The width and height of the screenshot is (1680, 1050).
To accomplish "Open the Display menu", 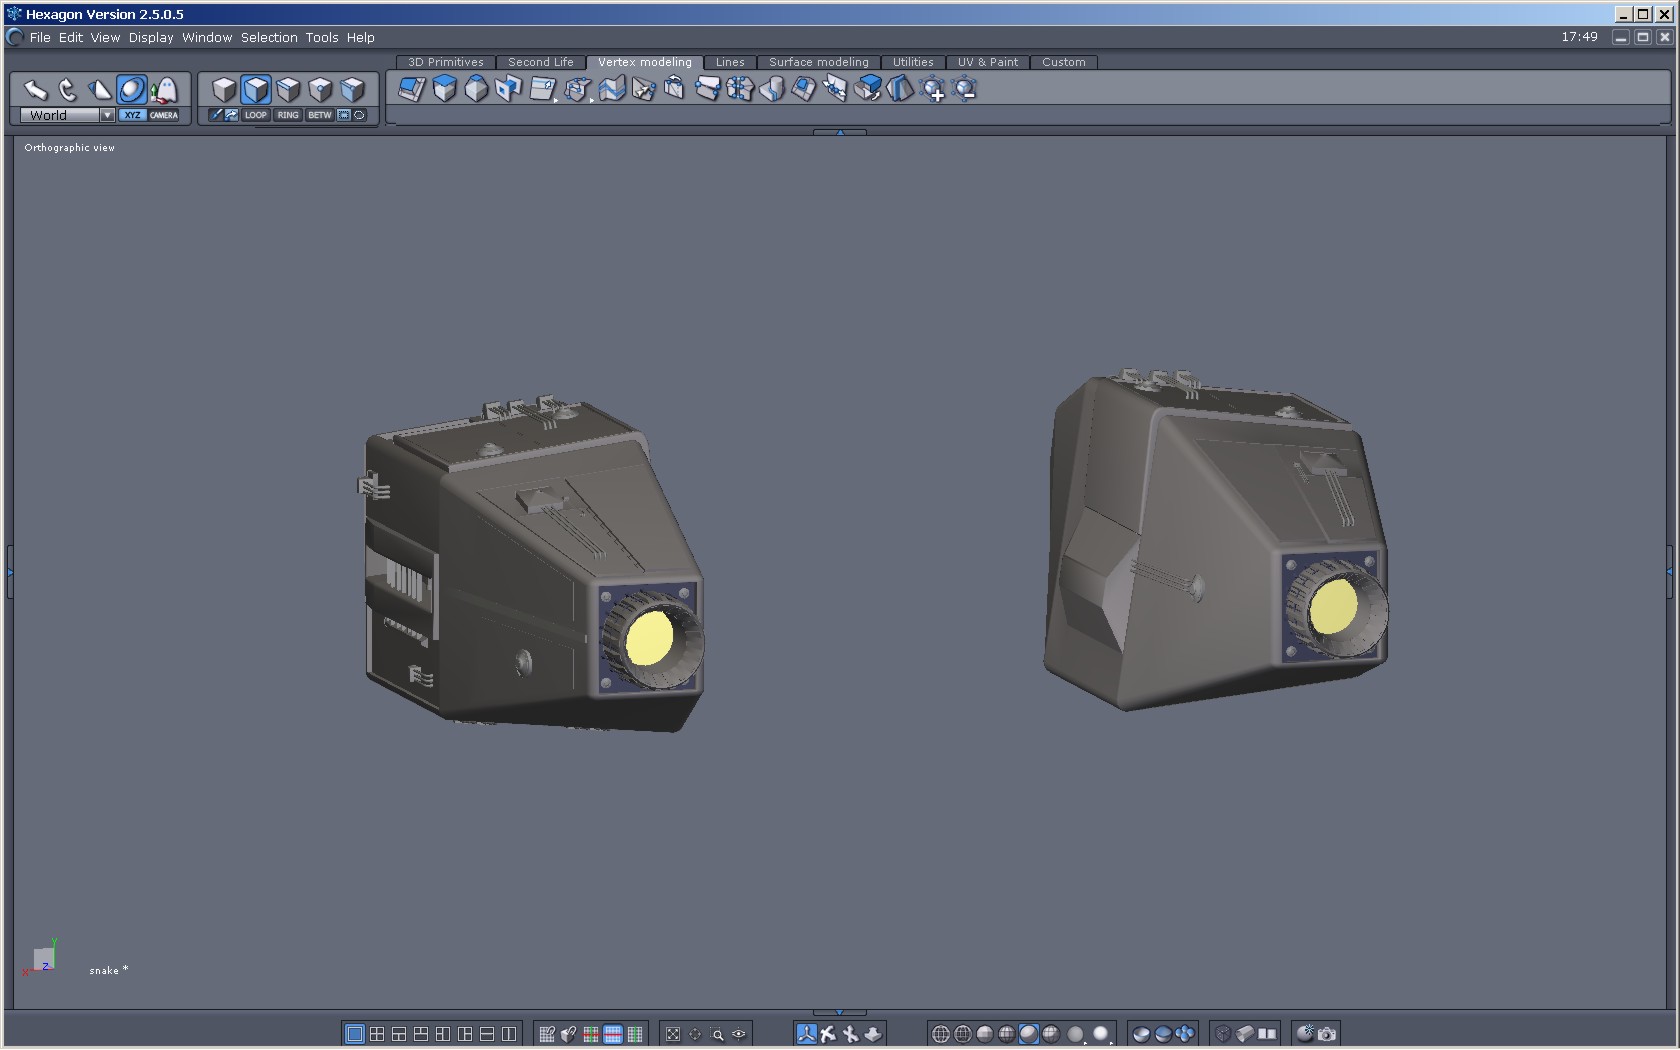I will pyautogui.click(x=151, y=37).
